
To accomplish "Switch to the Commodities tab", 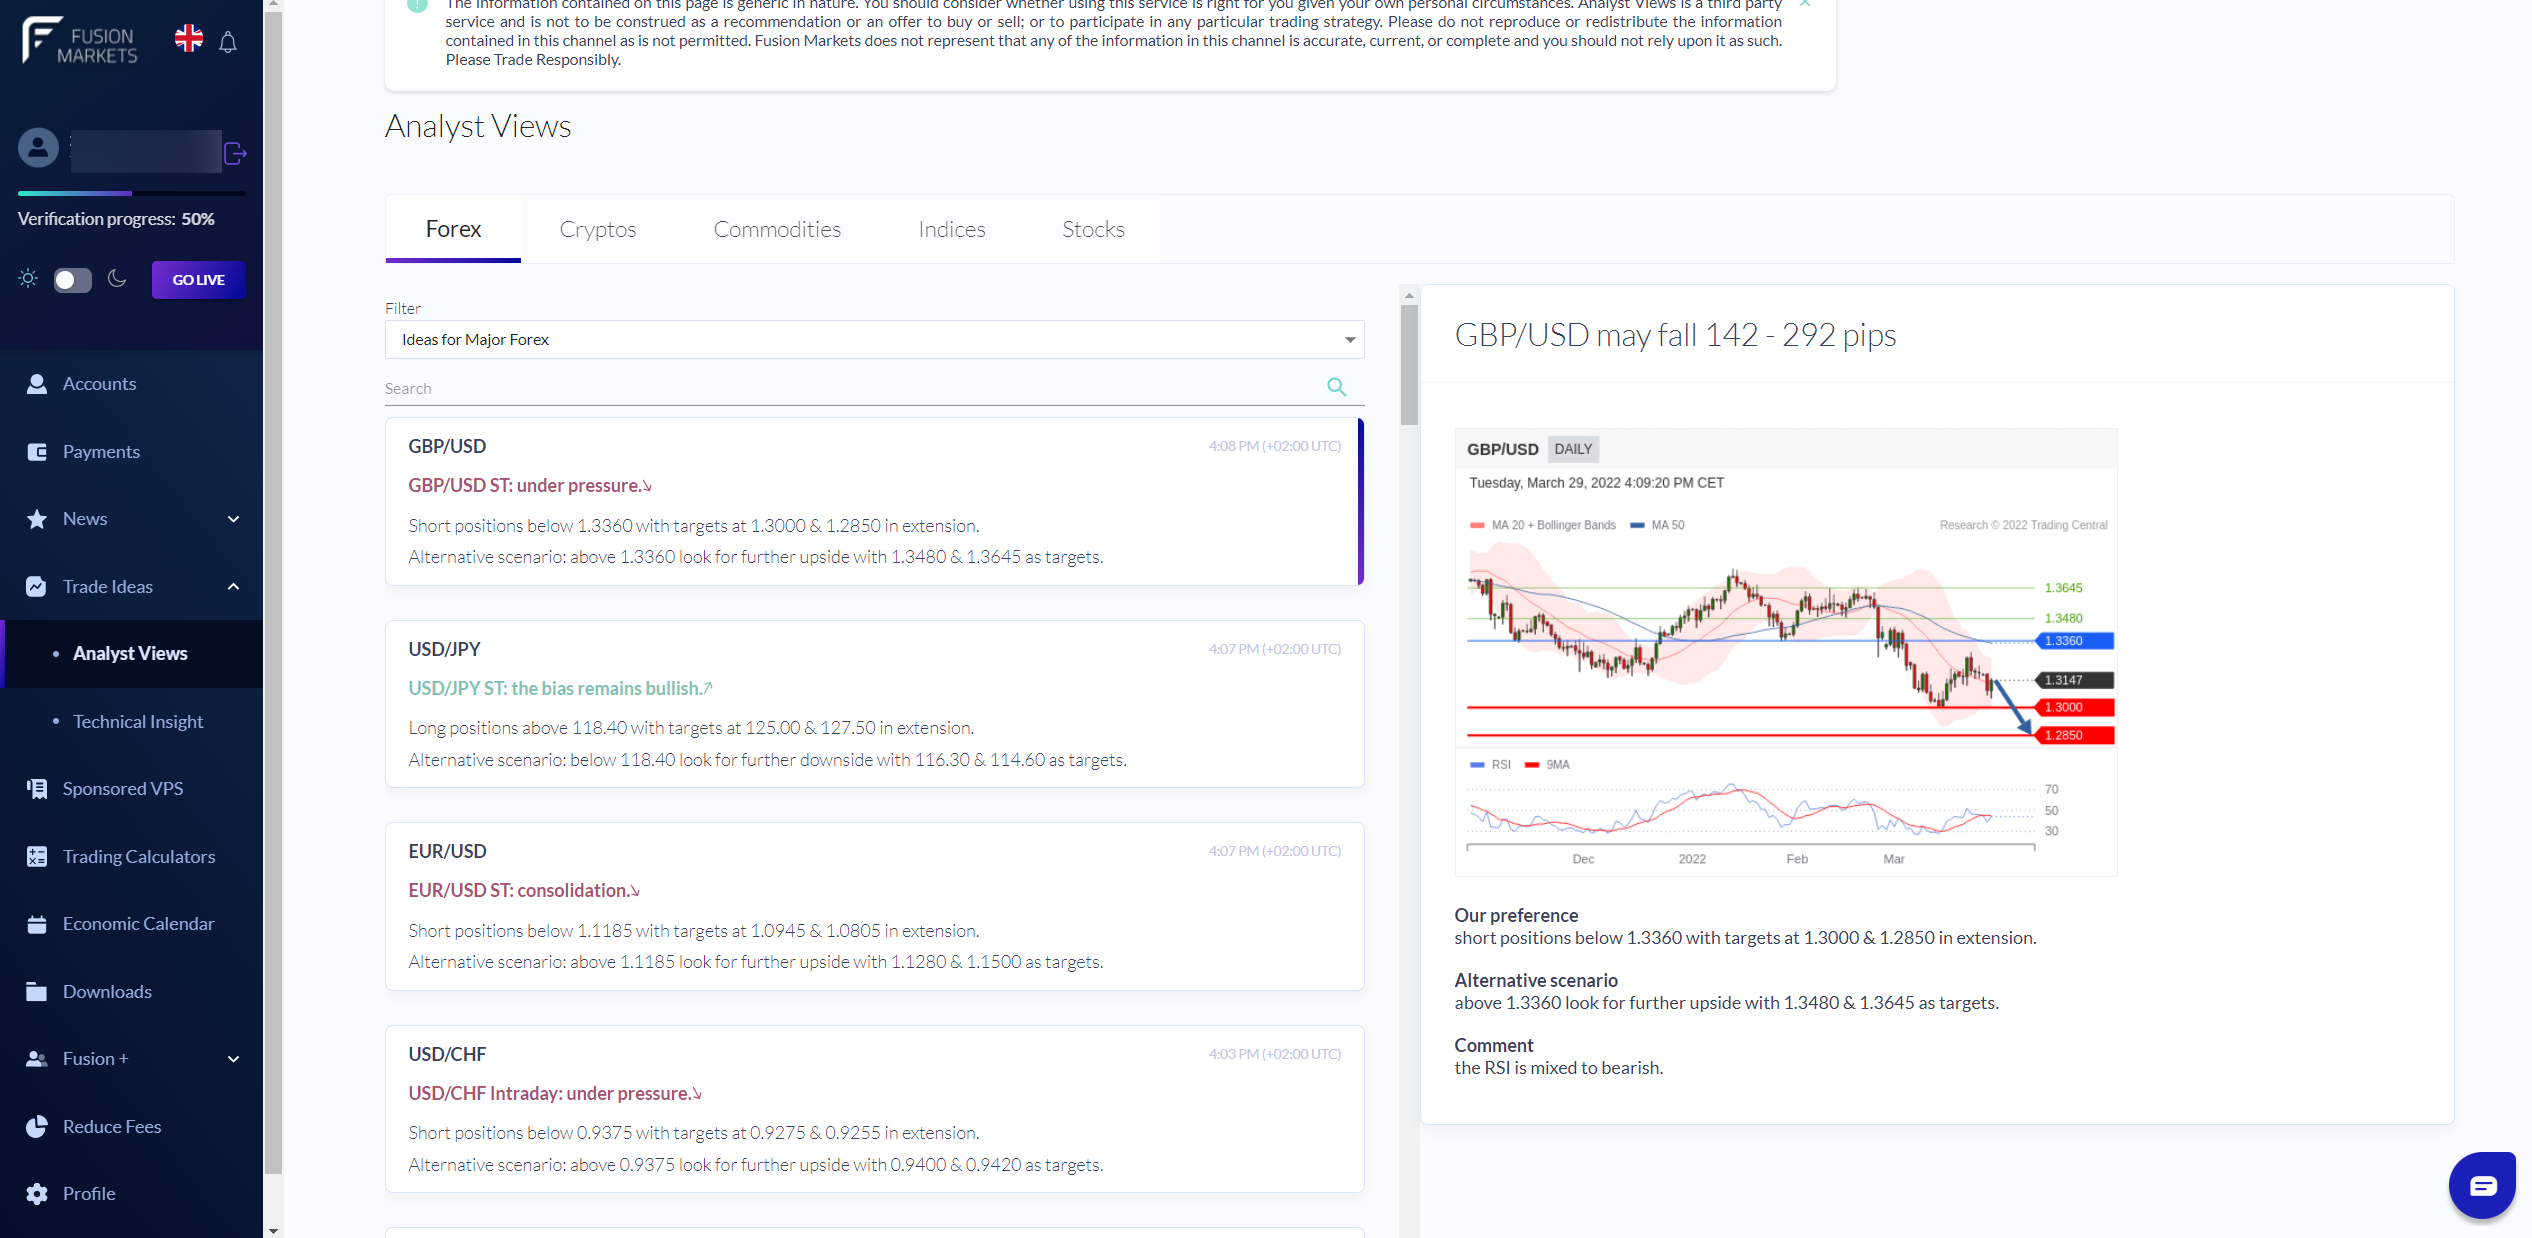I will pos(777,229).
